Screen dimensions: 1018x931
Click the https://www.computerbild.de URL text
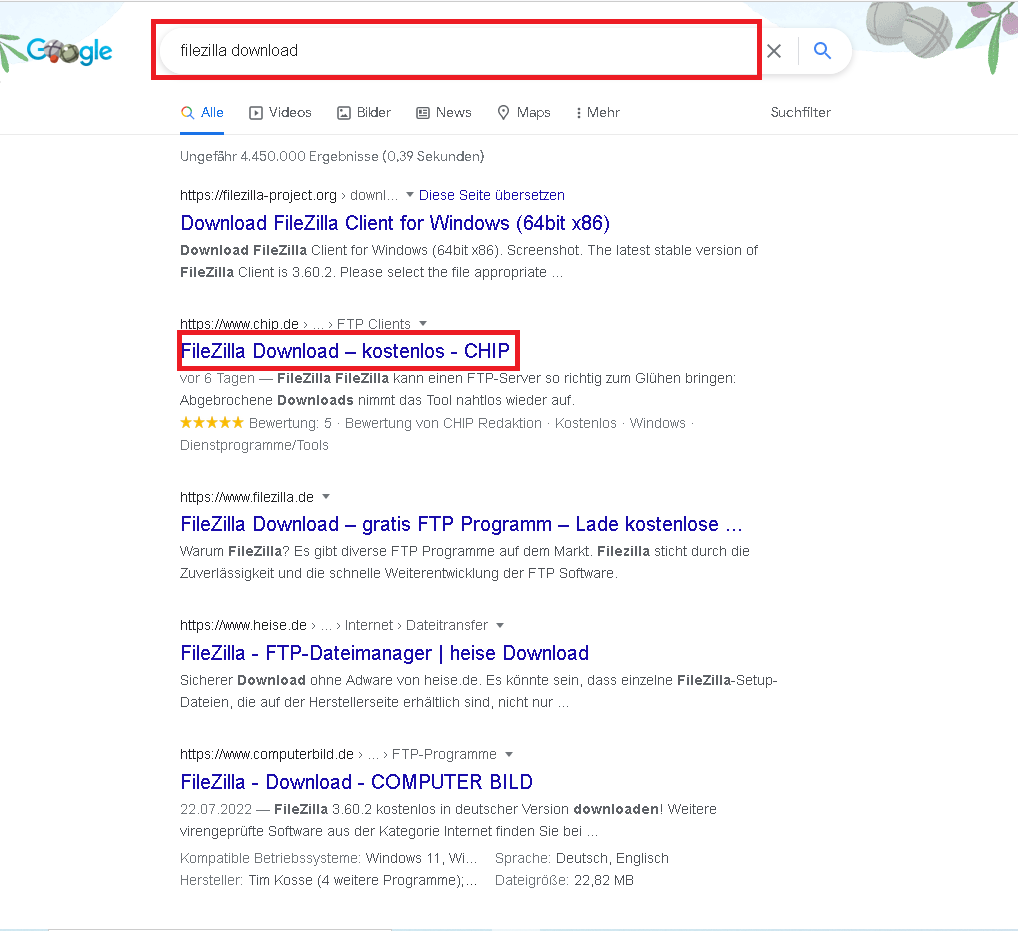[267, 754]
